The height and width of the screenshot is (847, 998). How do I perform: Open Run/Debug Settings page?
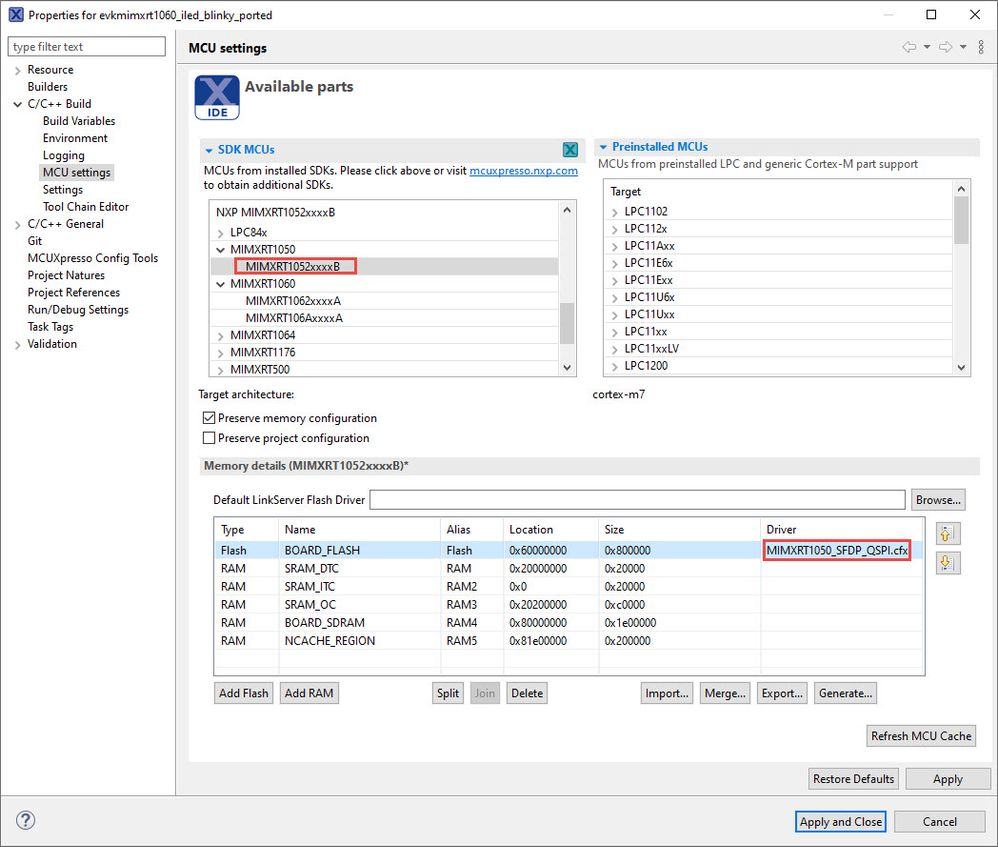click(78, 310)
